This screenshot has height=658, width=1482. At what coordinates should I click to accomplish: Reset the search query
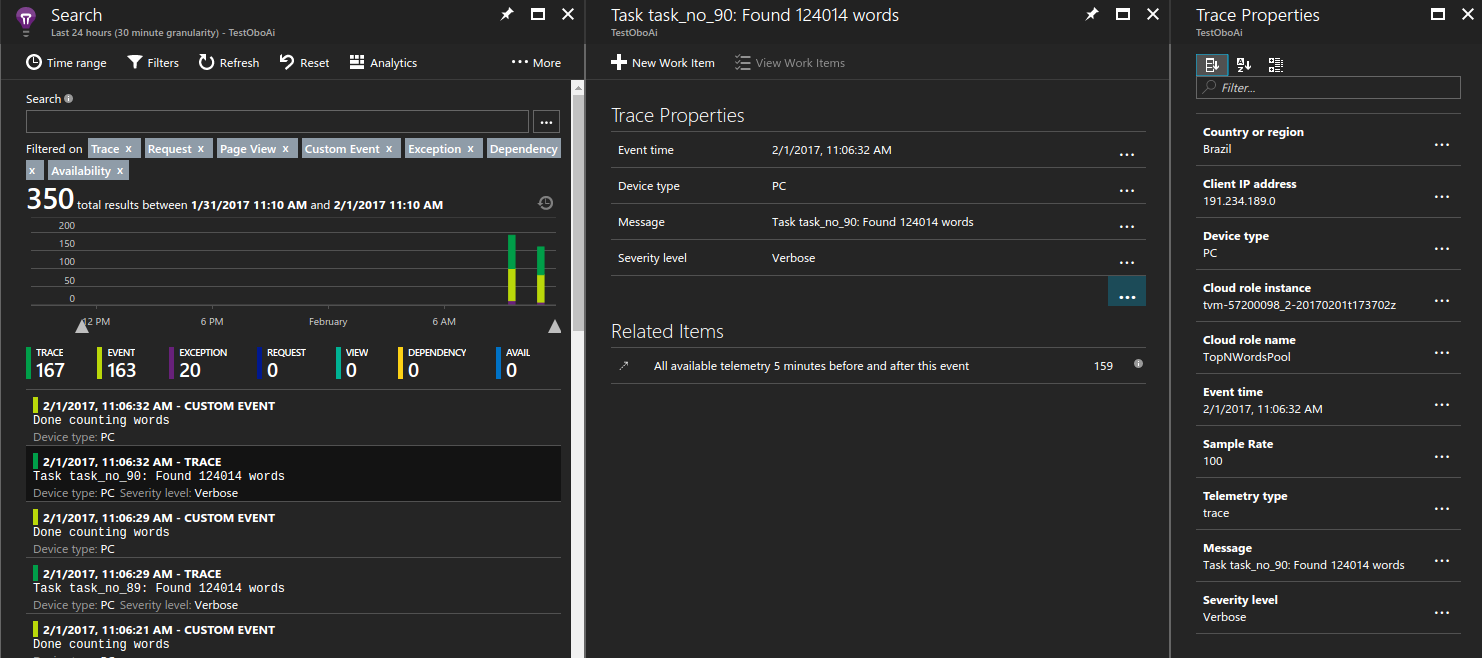coord(303,62)
